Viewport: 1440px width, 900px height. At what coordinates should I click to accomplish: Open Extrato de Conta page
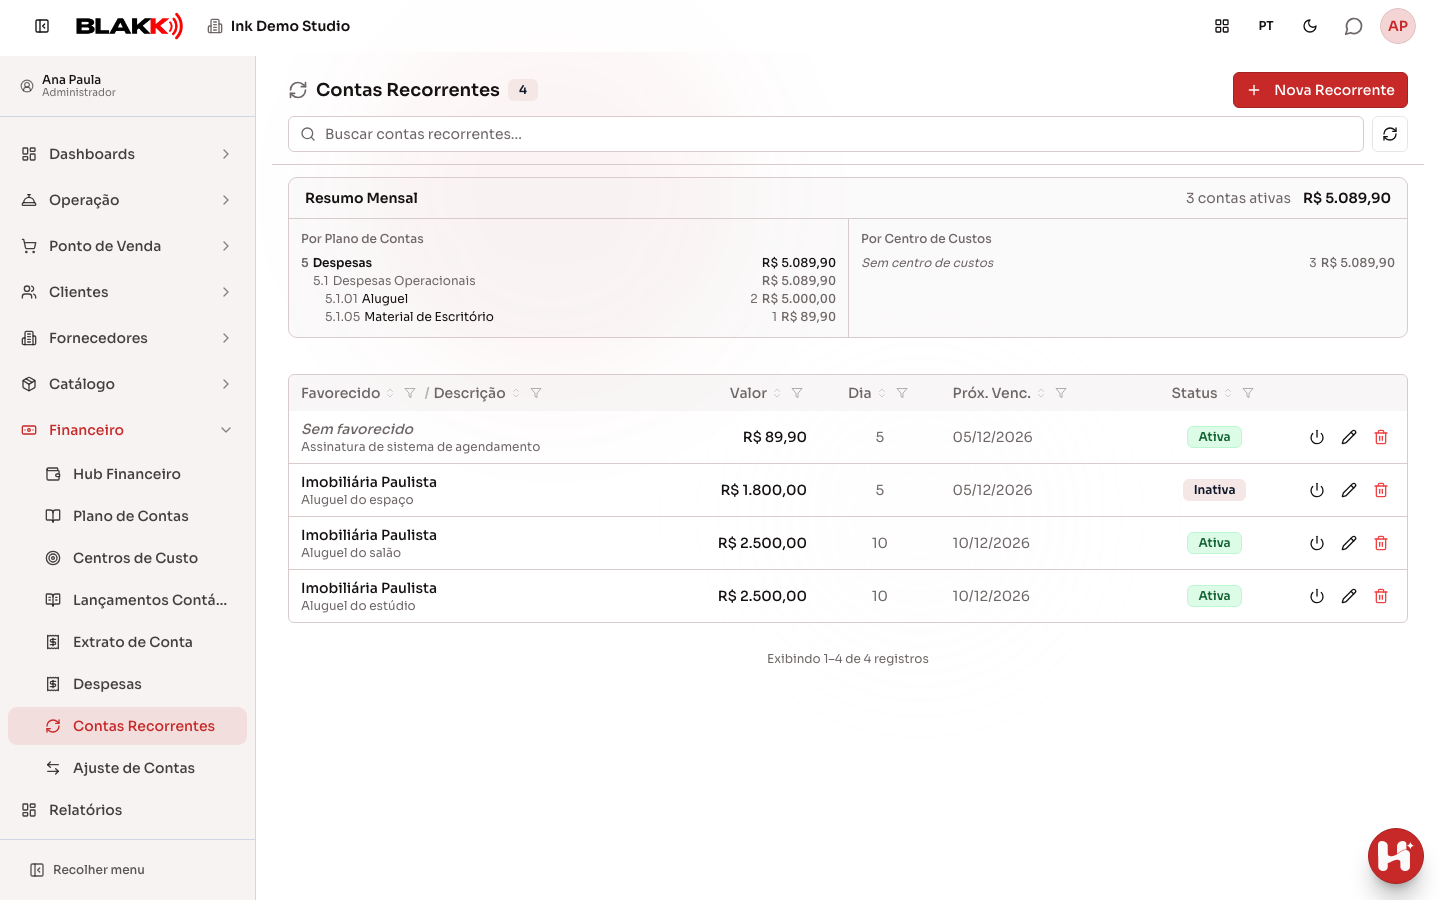coord(127,642)
